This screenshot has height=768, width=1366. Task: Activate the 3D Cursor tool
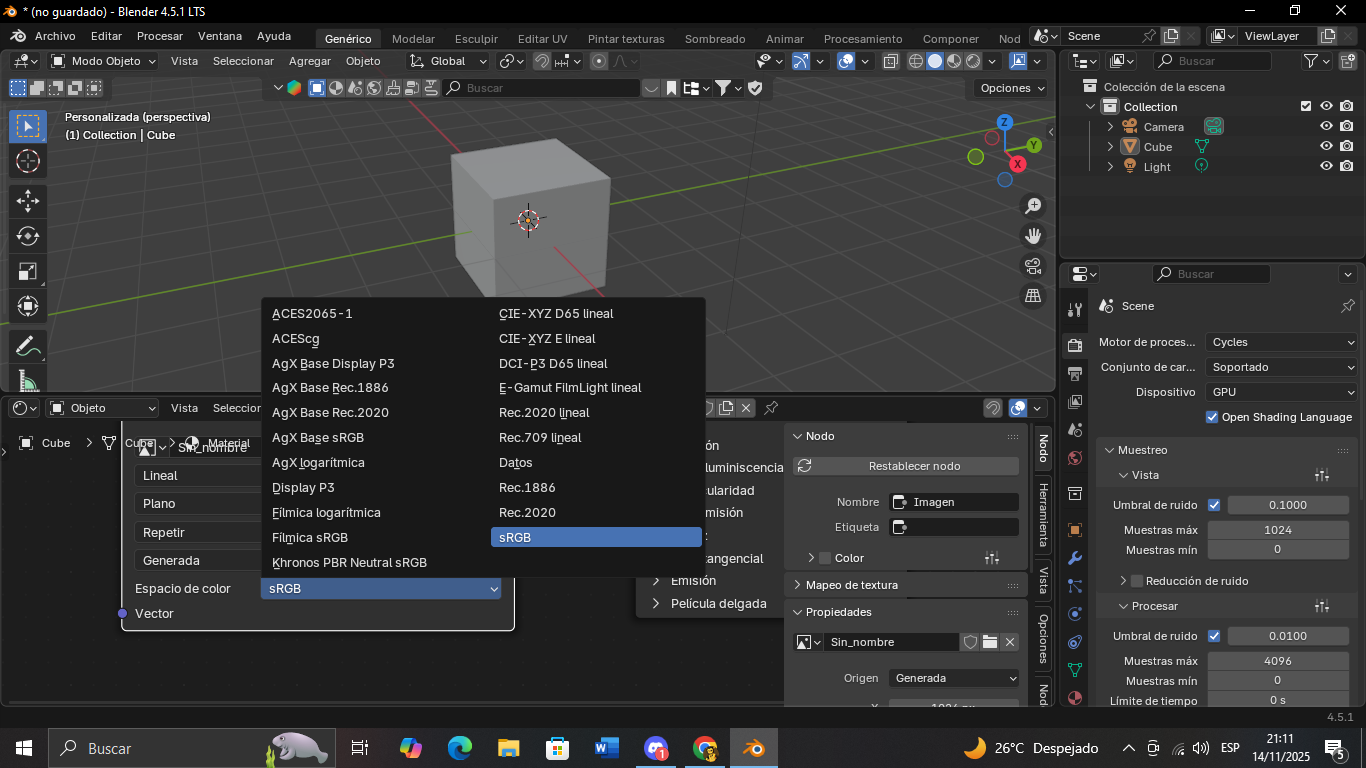click(27, 161)
